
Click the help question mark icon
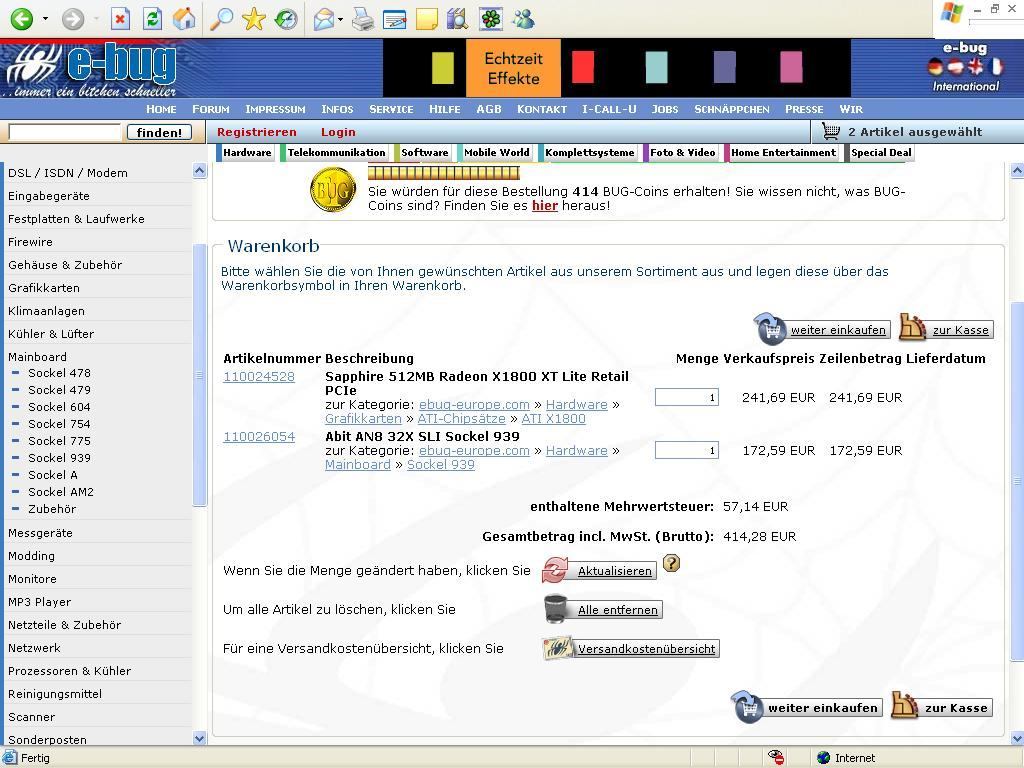coord(671,563)
